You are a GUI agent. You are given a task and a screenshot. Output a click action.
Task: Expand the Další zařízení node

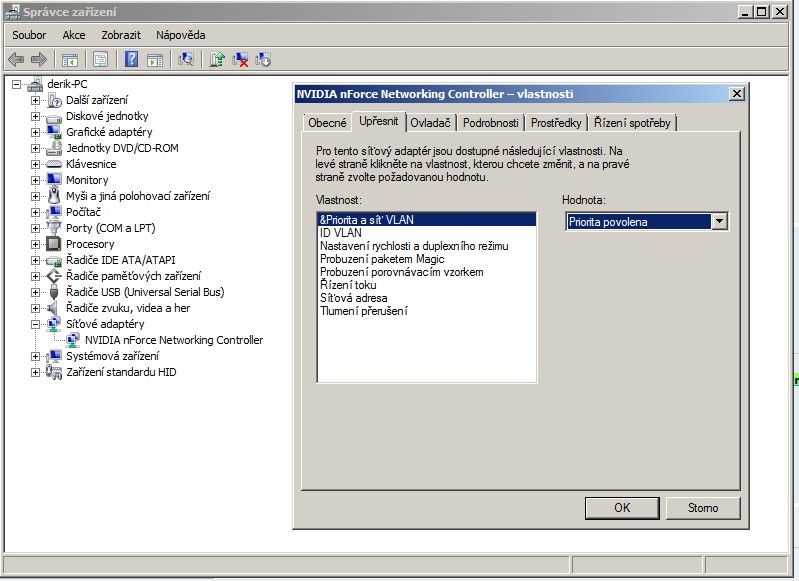pos(35,100)
